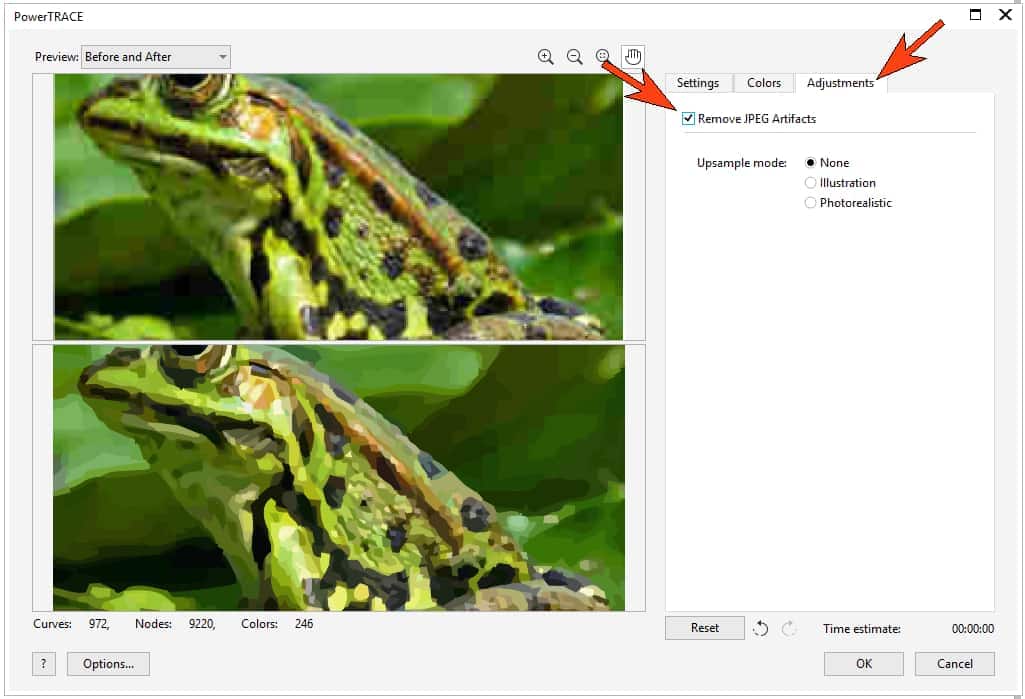
Task: Switch to the Settings tab
Action: click(x=698, y=82)
